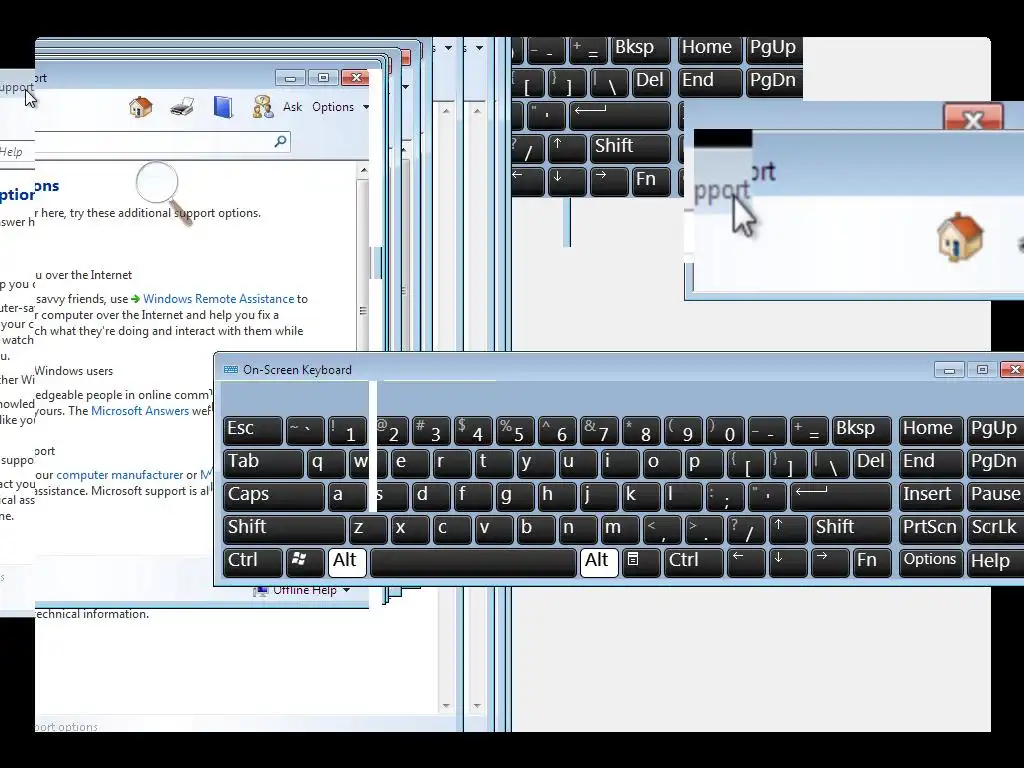
Task: Tap Fn key on partial top keyboard
Action: coord(651,180)
